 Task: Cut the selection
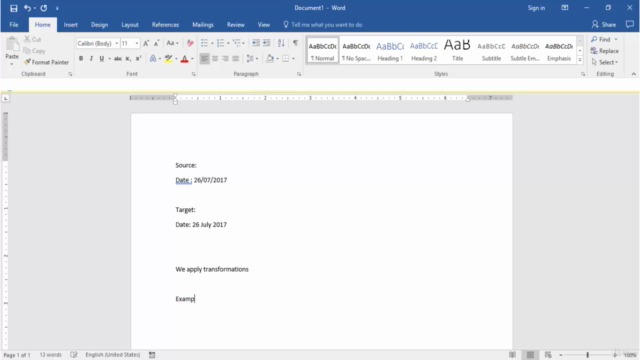coord(33,39)
